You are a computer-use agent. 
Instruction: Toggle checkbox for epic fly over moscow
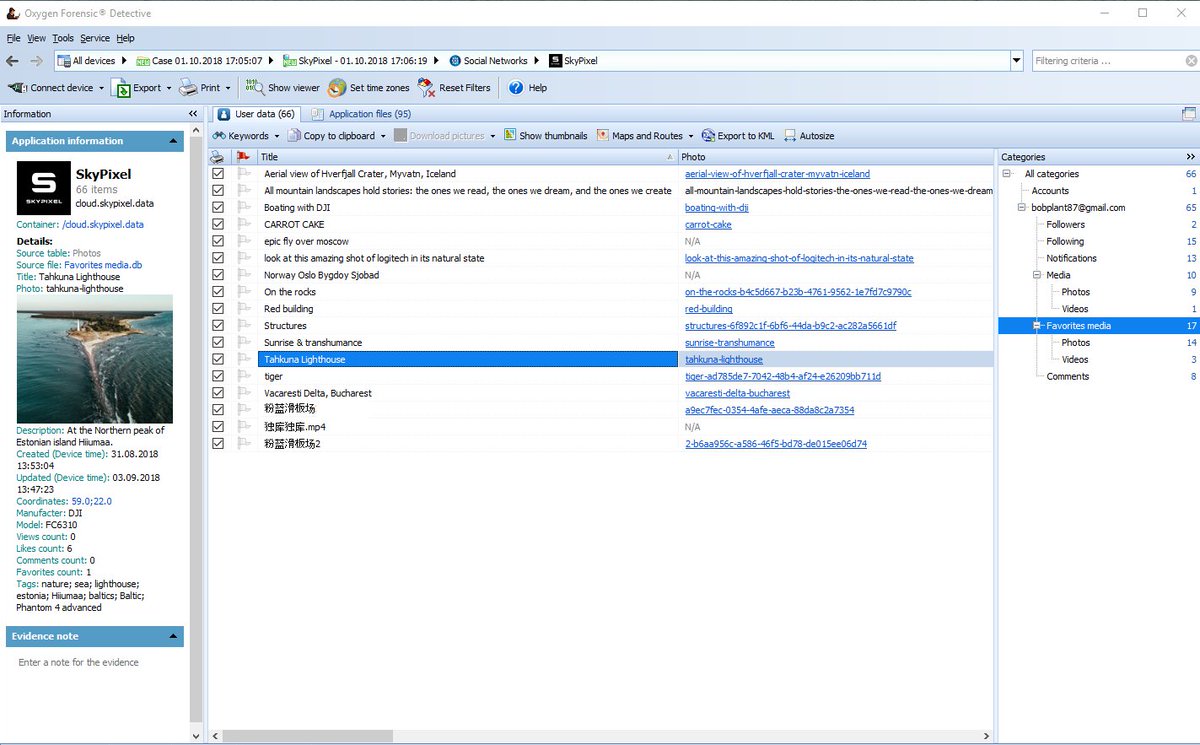click(x=218, y=242)
